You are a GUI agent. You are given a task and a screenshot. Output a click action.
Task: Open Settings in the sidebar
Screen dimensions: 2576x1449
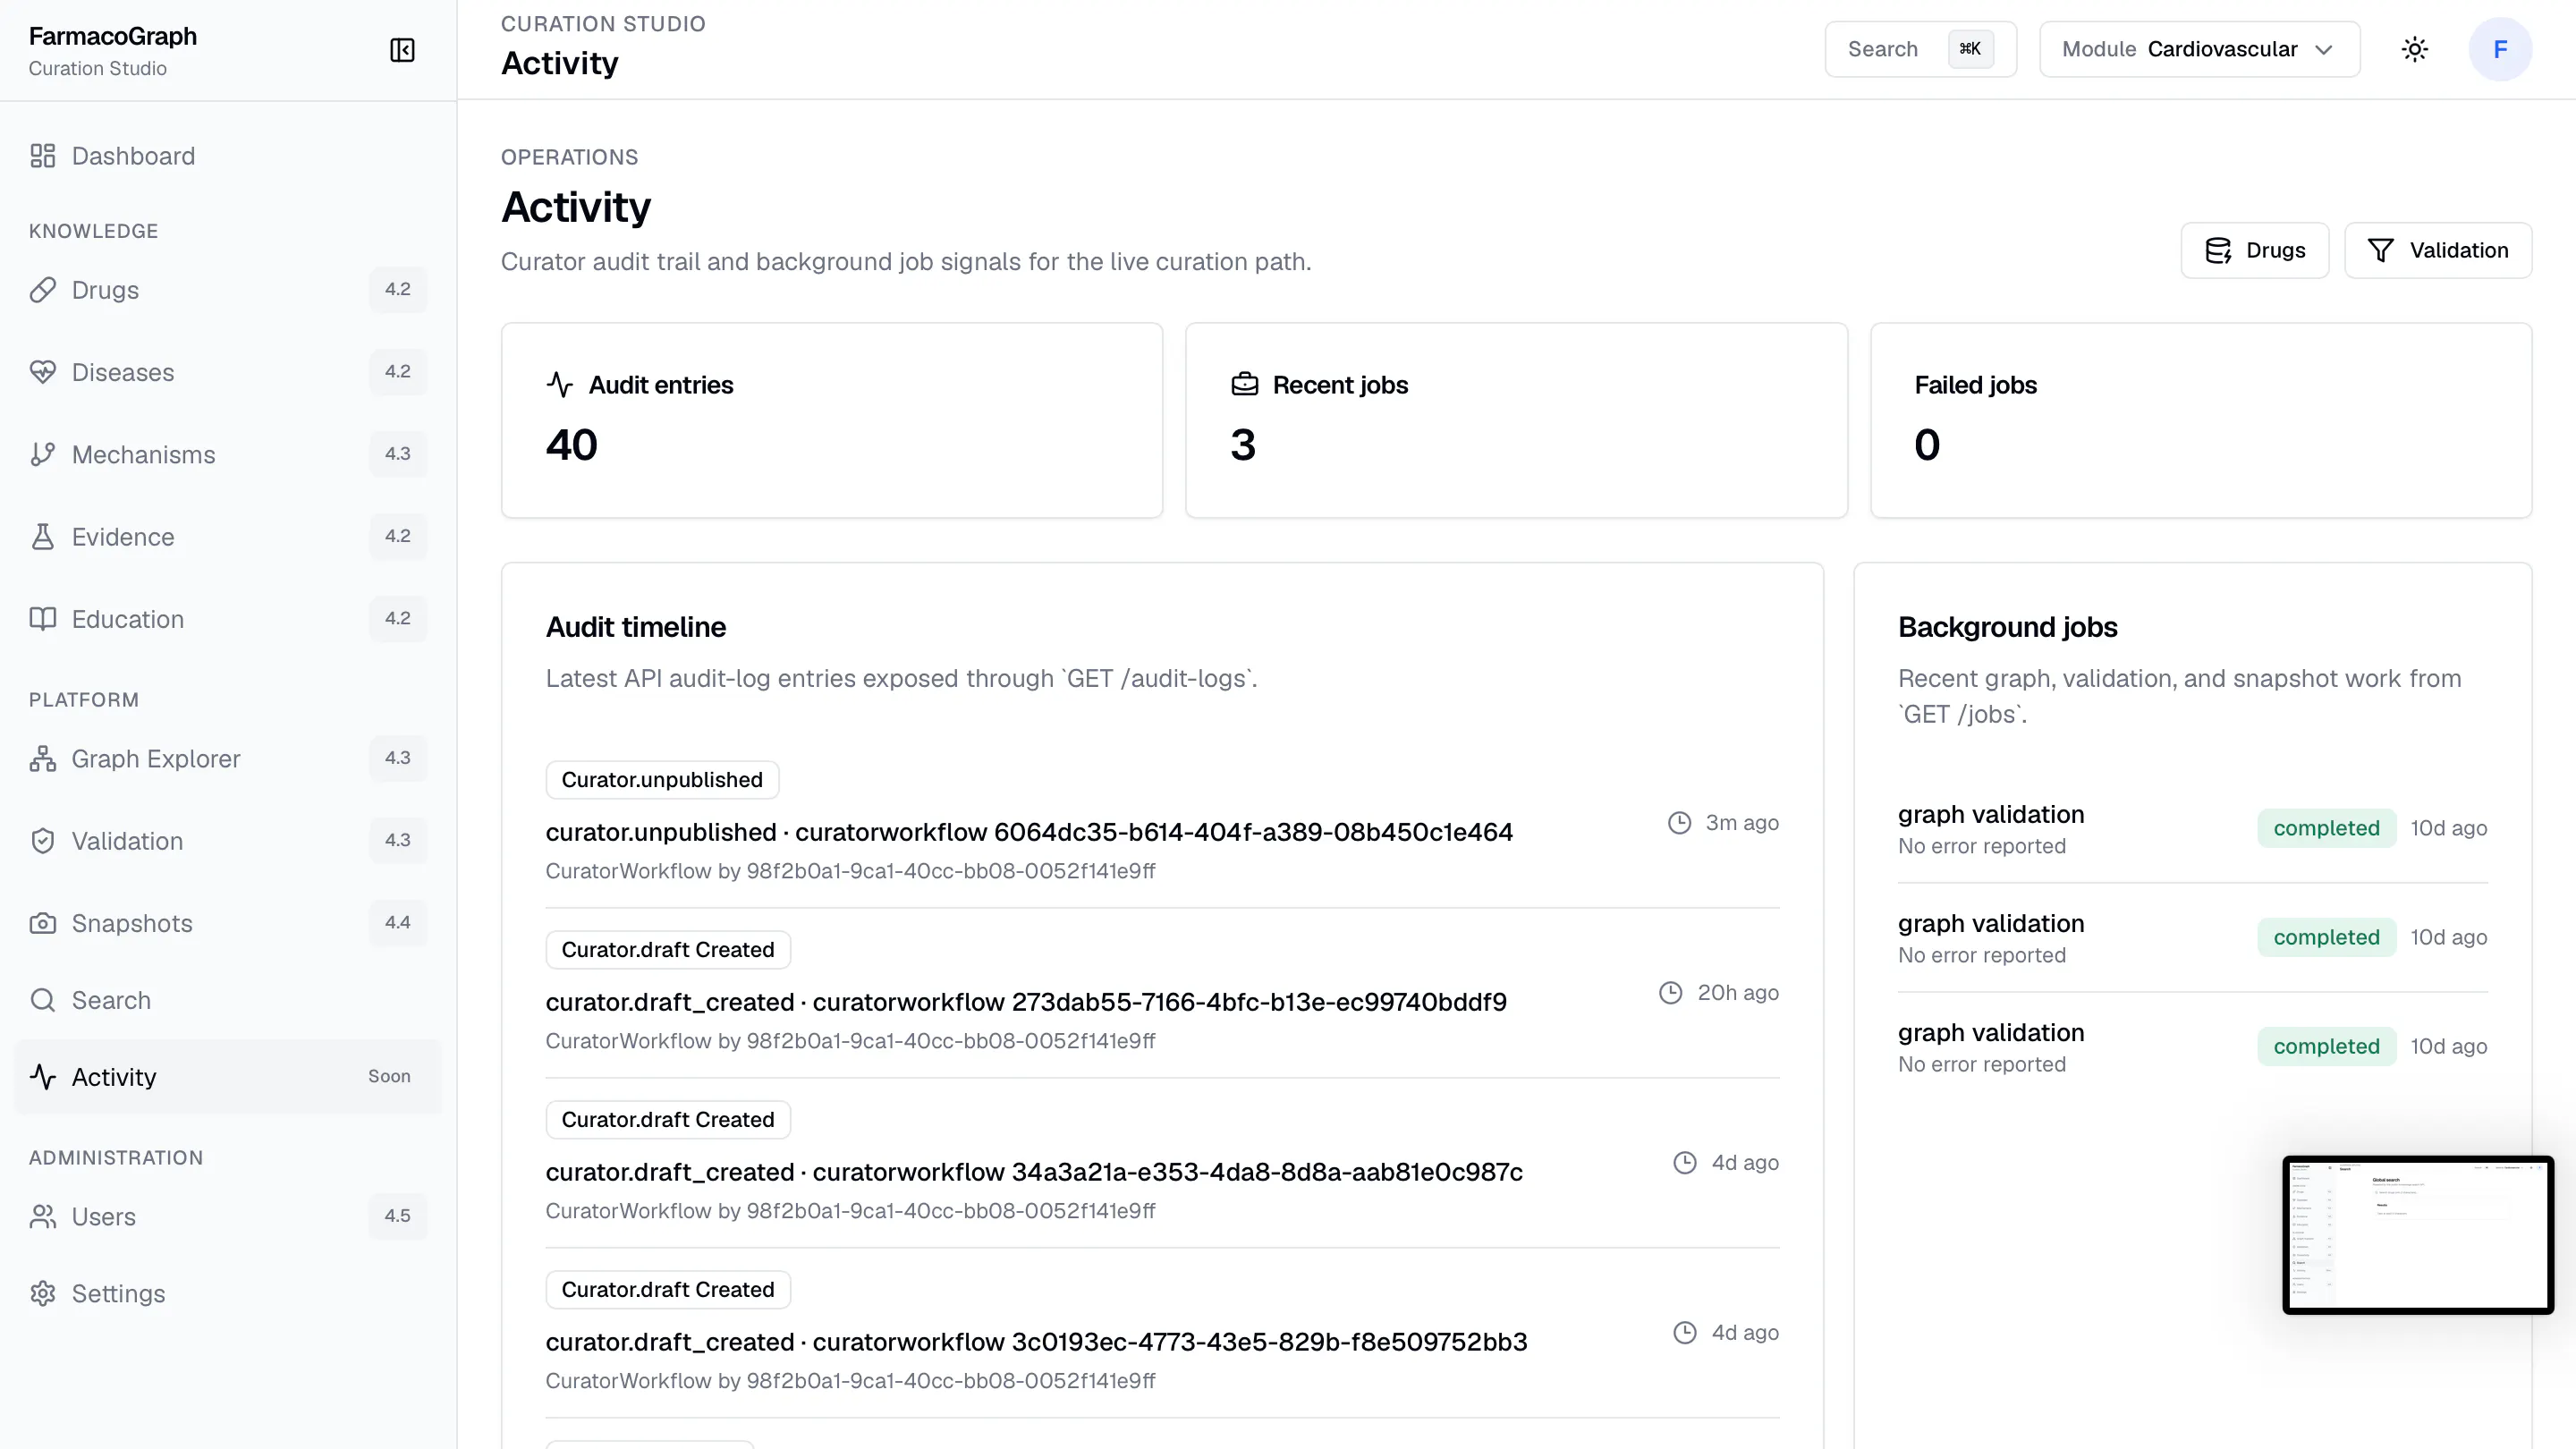[228, 1294]
